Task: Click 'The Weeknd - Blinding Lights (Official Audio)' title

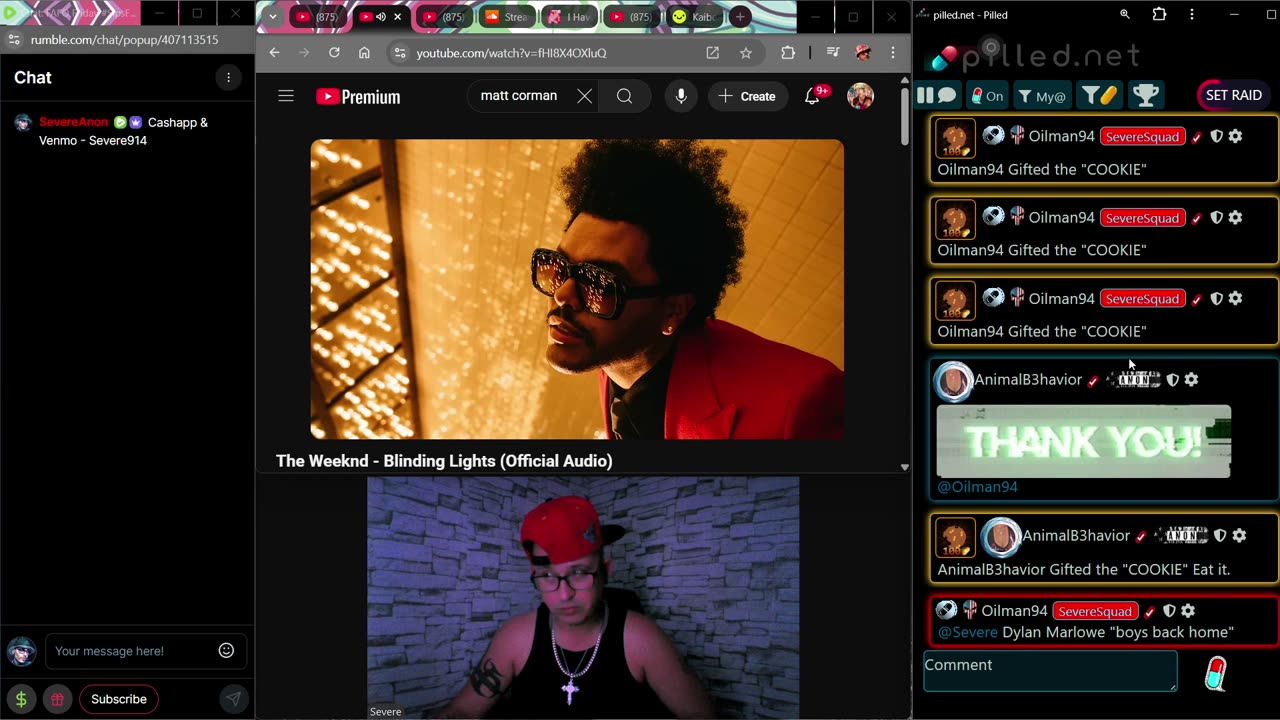Action: click(444, 461)
